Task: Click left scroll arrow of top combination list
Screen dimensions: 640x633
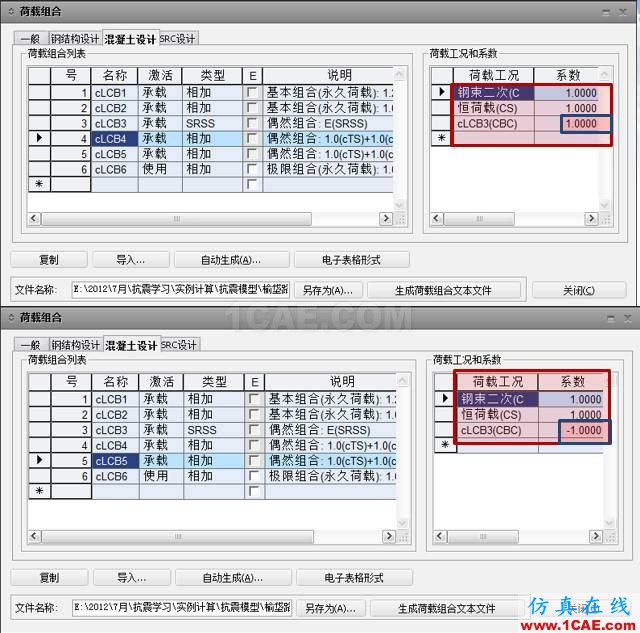Action: point(34,218)
